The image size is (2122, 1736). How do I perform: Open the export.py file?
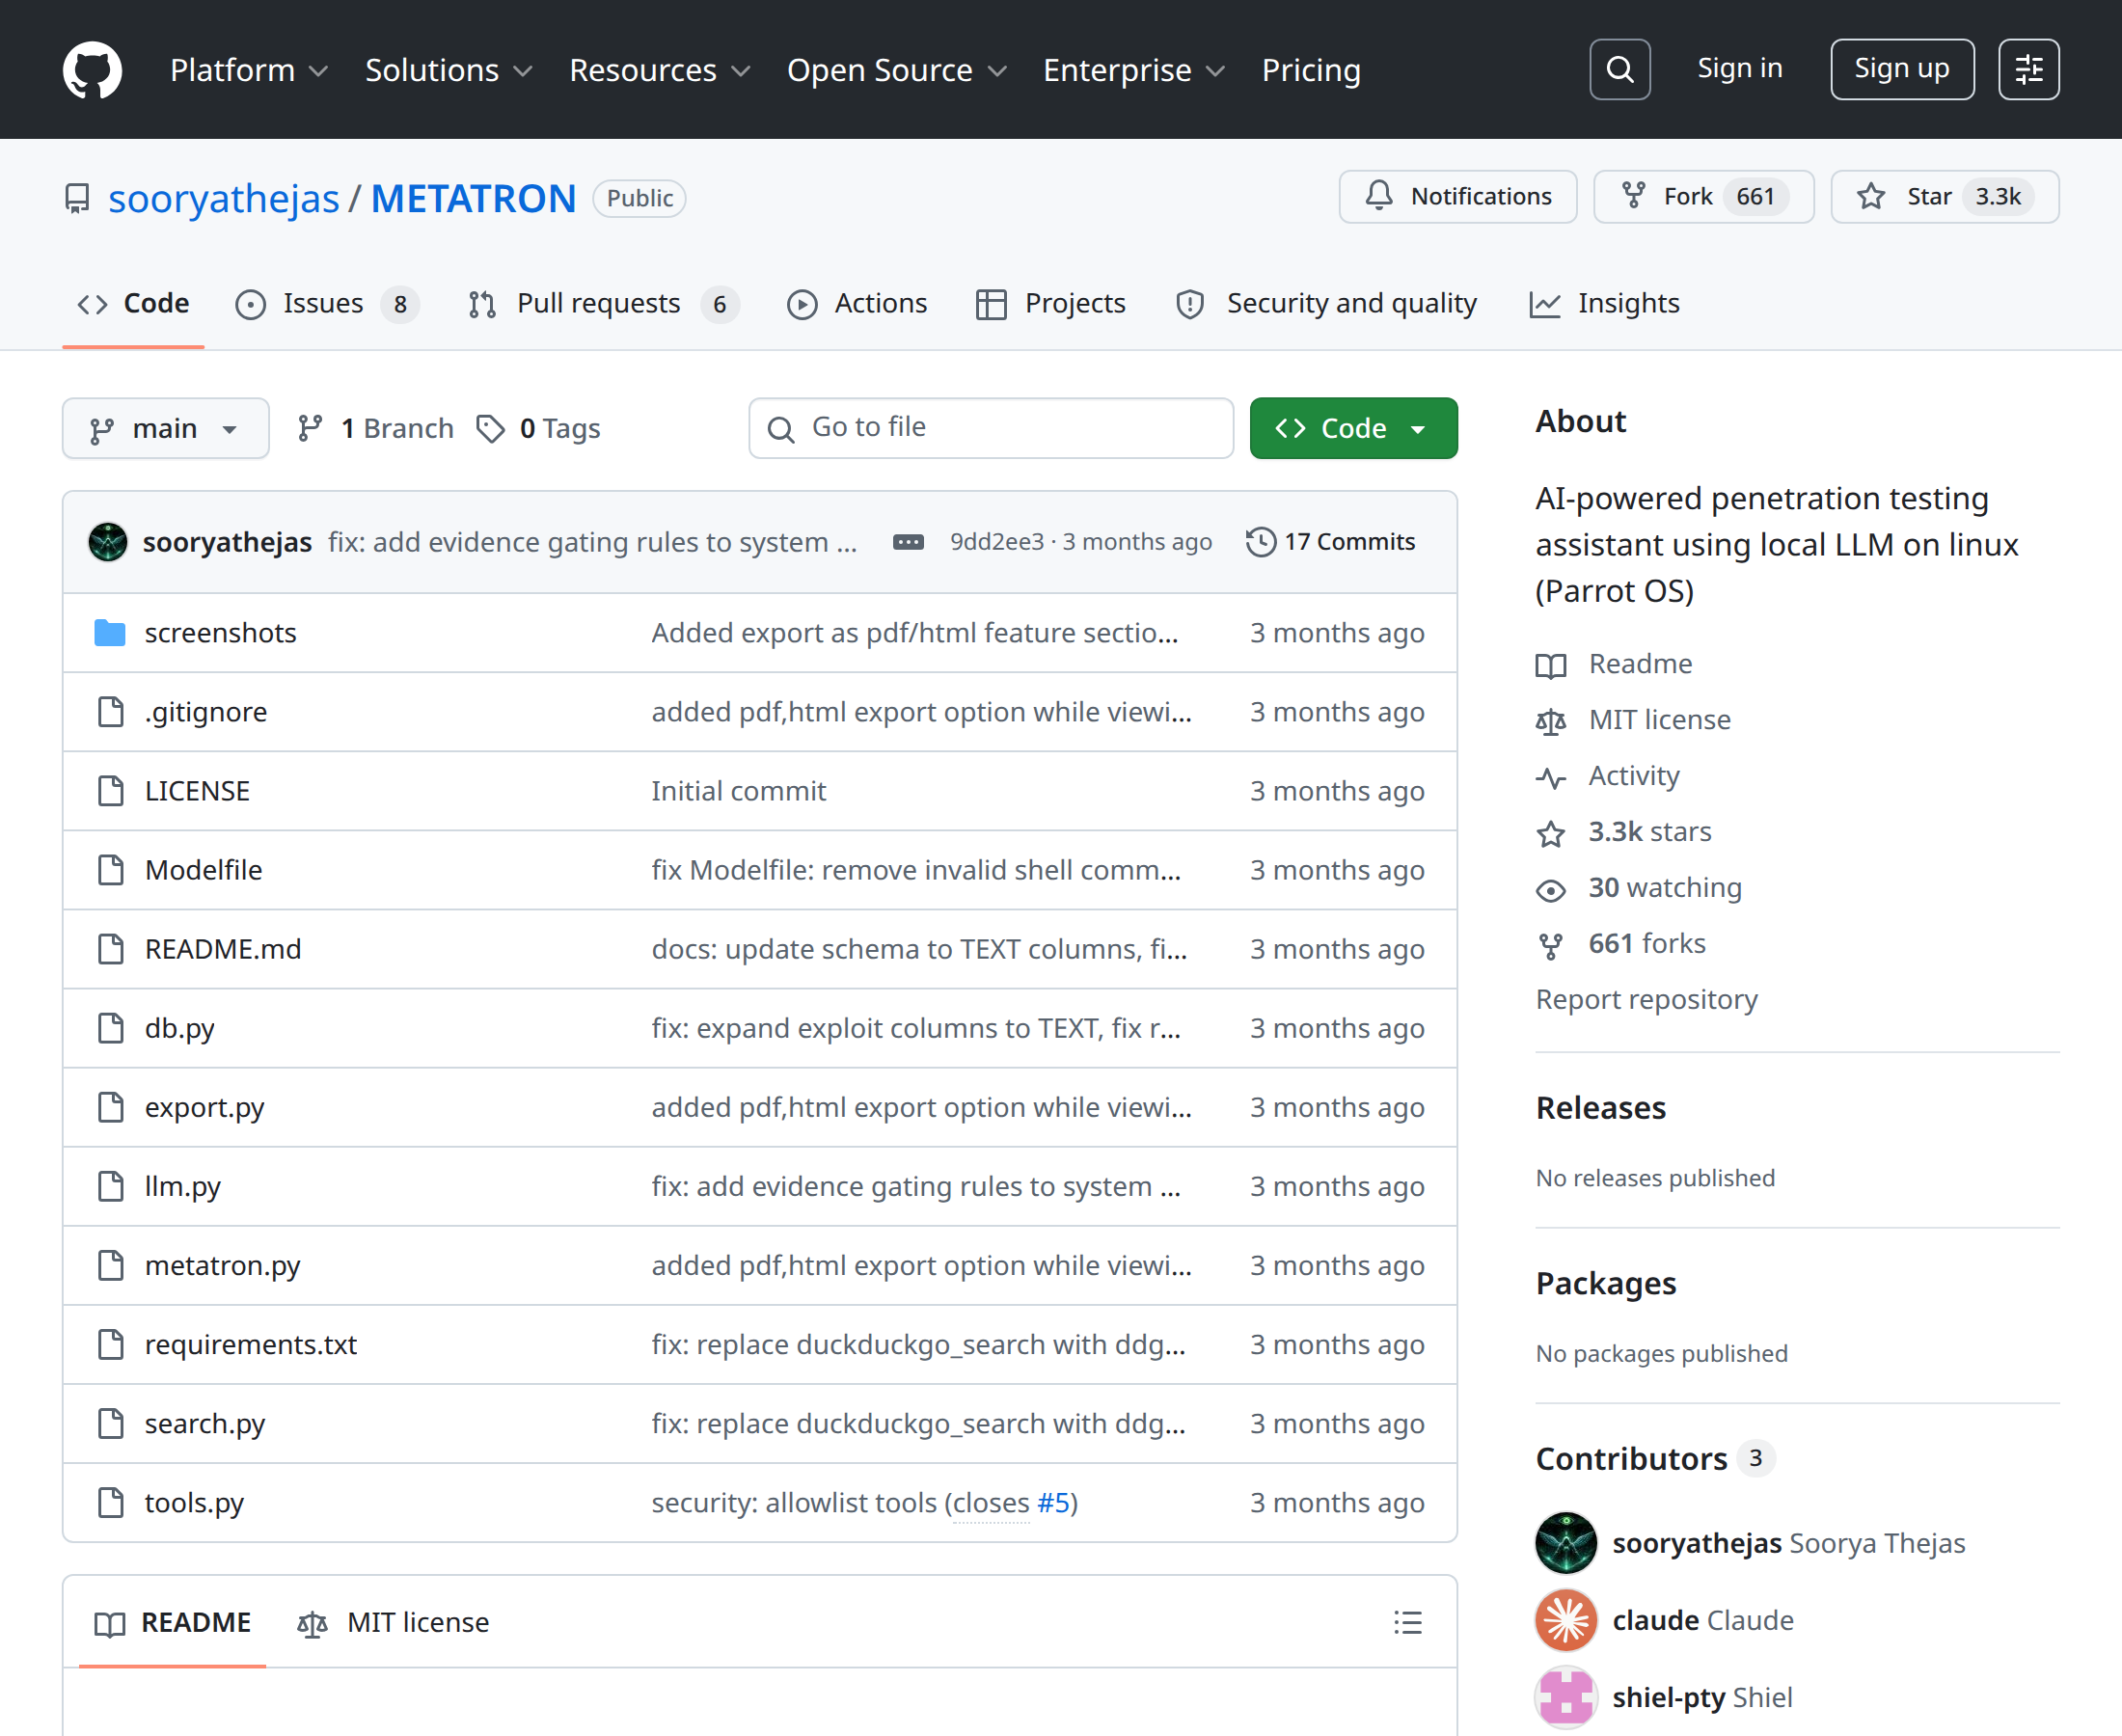pyautogui.click(x=204, y=1107)
